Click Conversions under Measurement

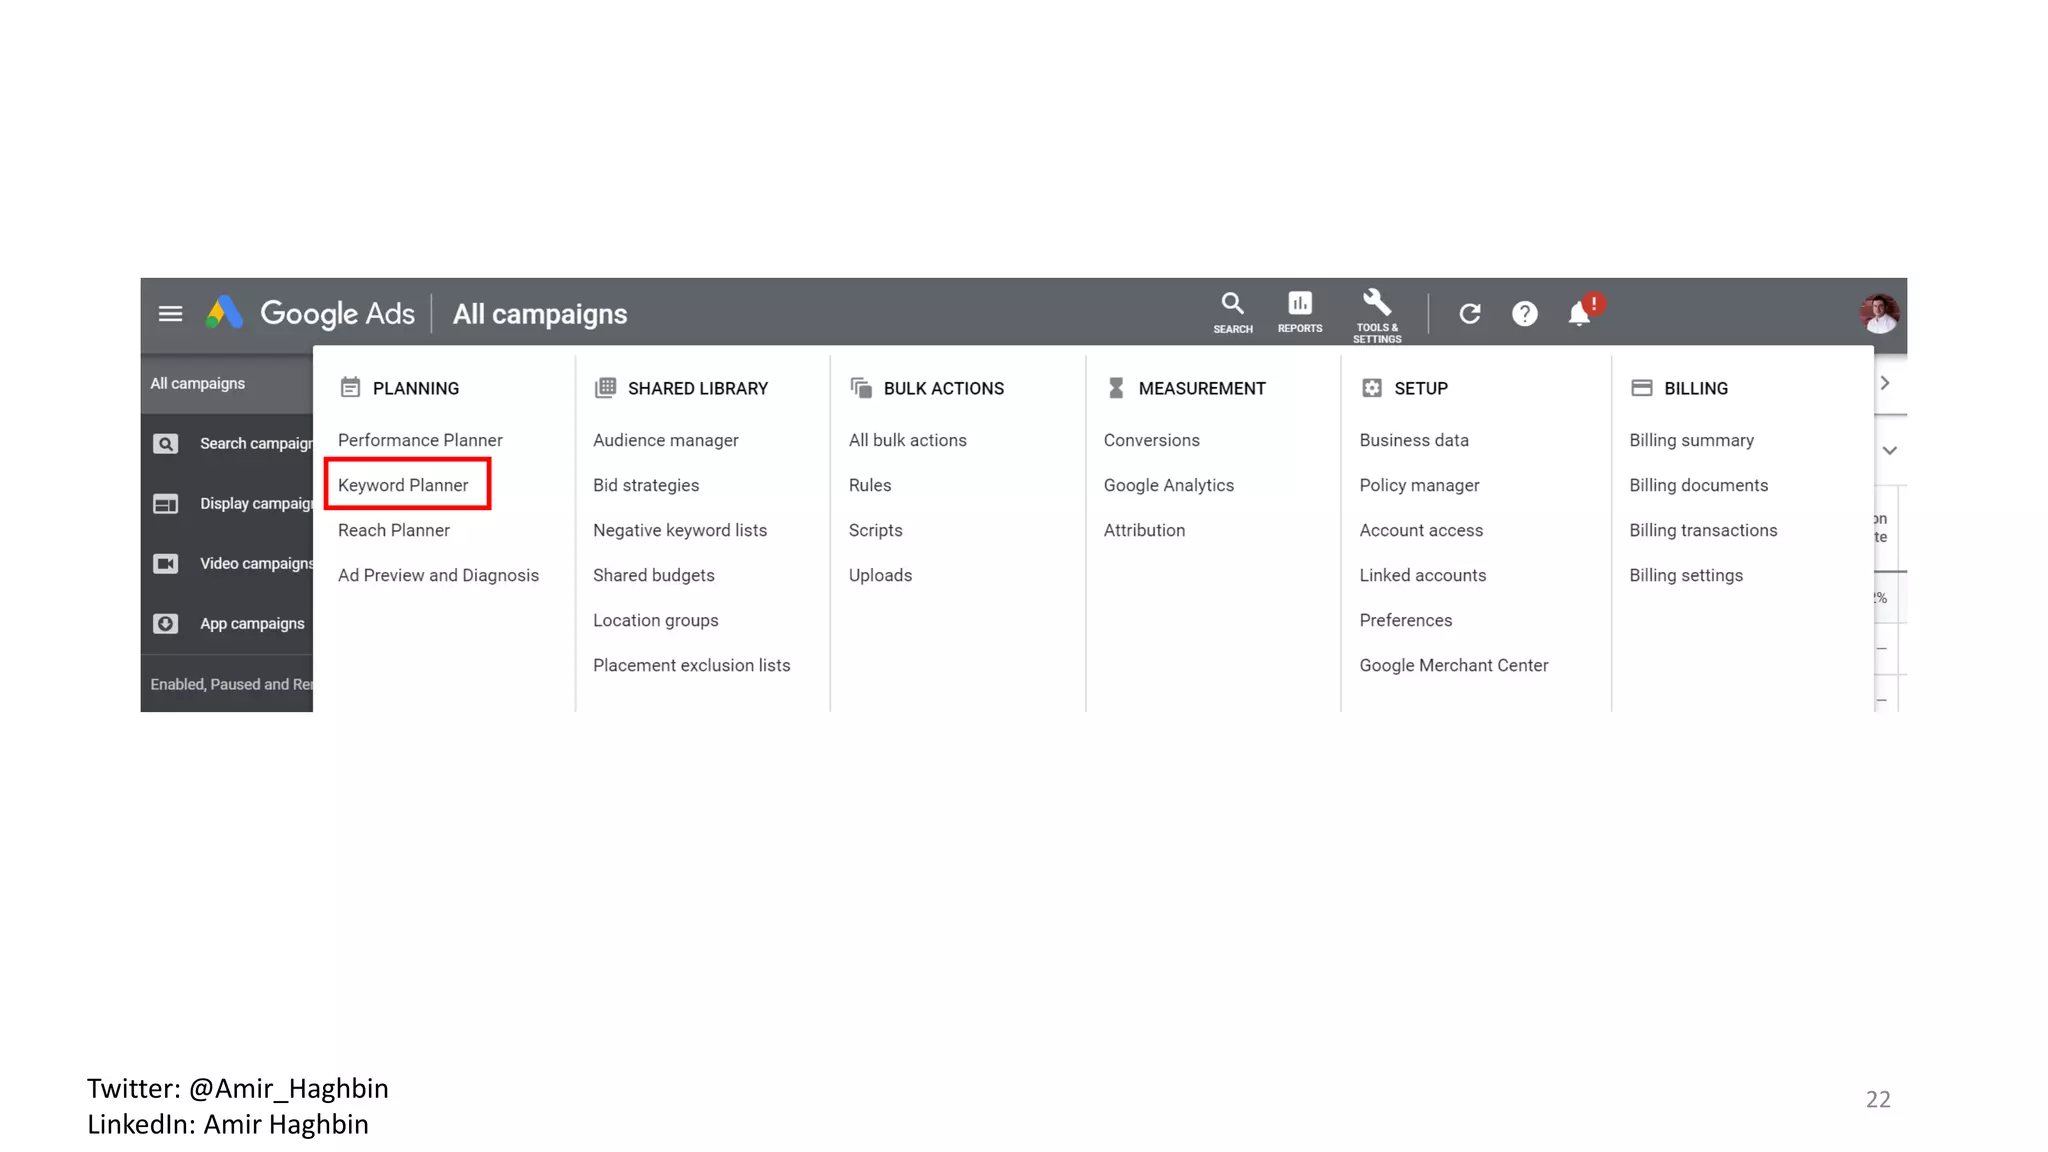[1151, 440]
